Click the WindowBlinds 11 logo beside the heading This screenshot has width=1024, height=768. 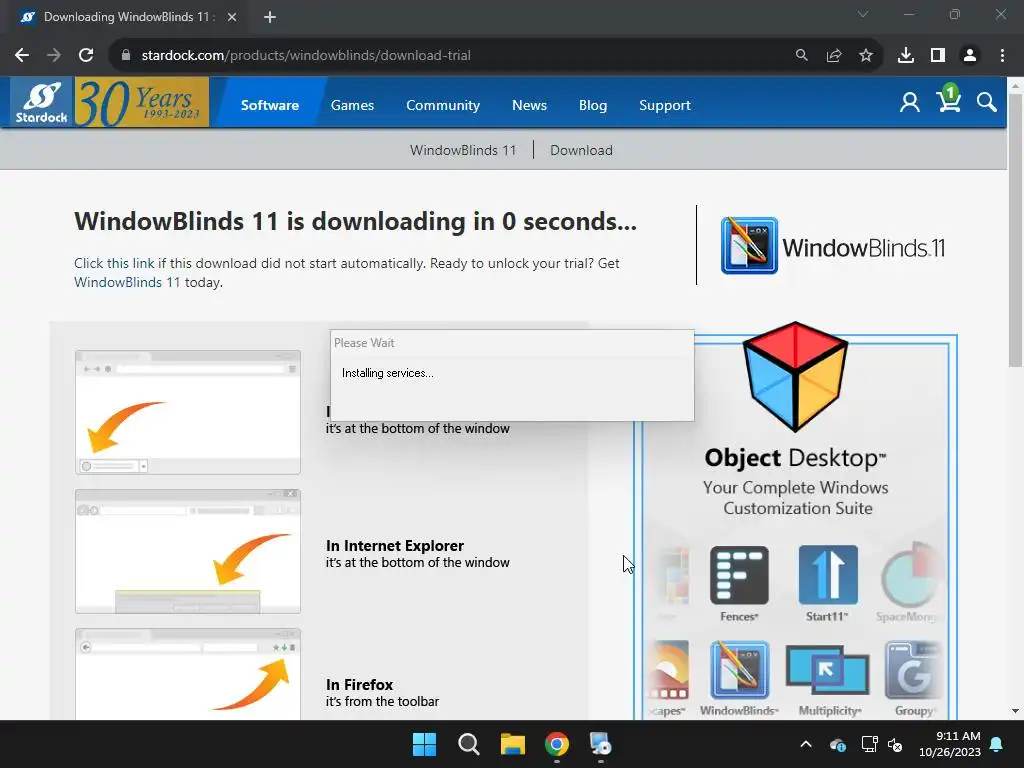point(832,246)
